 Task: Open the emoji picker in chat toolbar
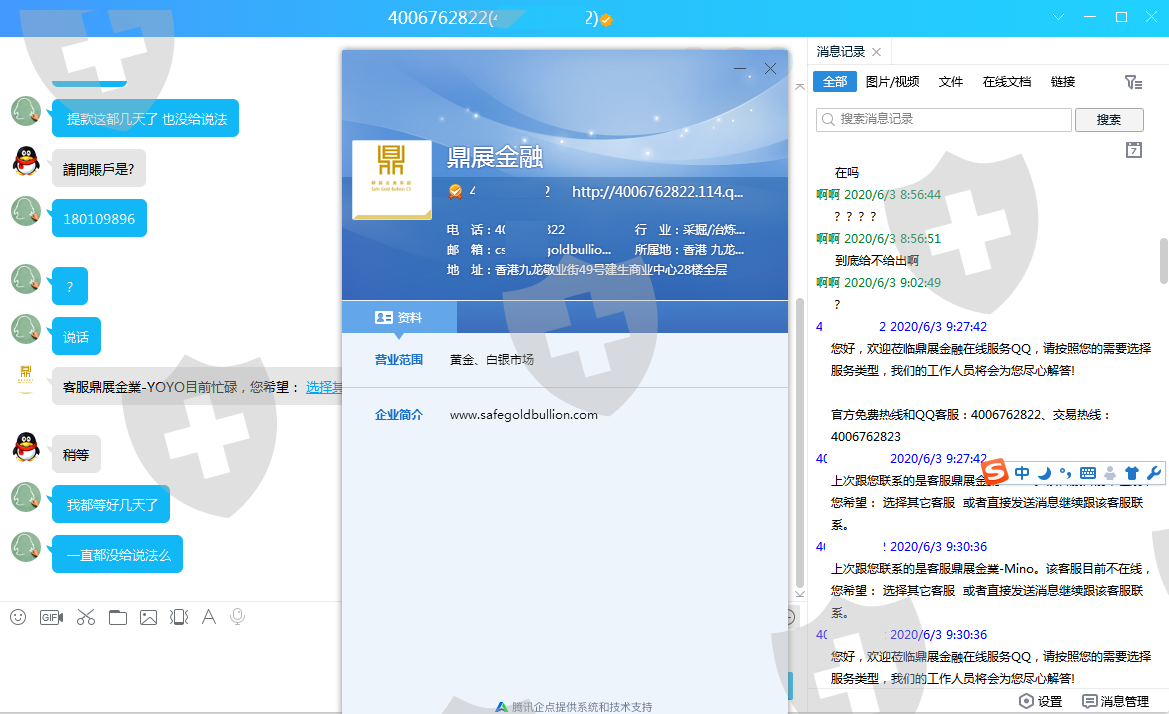[x=18, y=617]
